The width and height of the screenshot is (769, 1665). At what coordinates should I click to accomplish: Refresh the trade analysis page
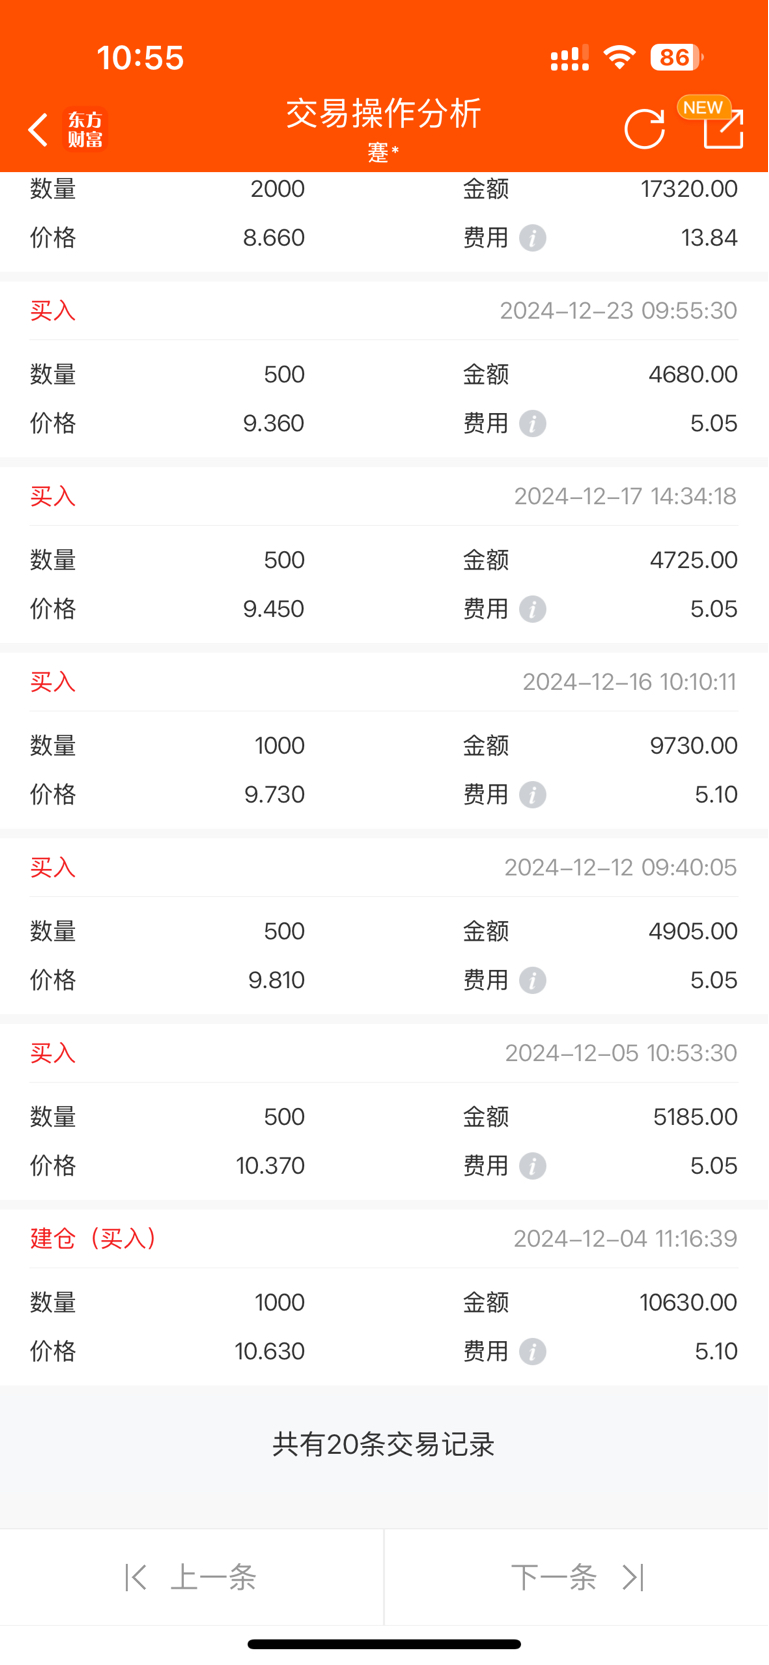645,129
